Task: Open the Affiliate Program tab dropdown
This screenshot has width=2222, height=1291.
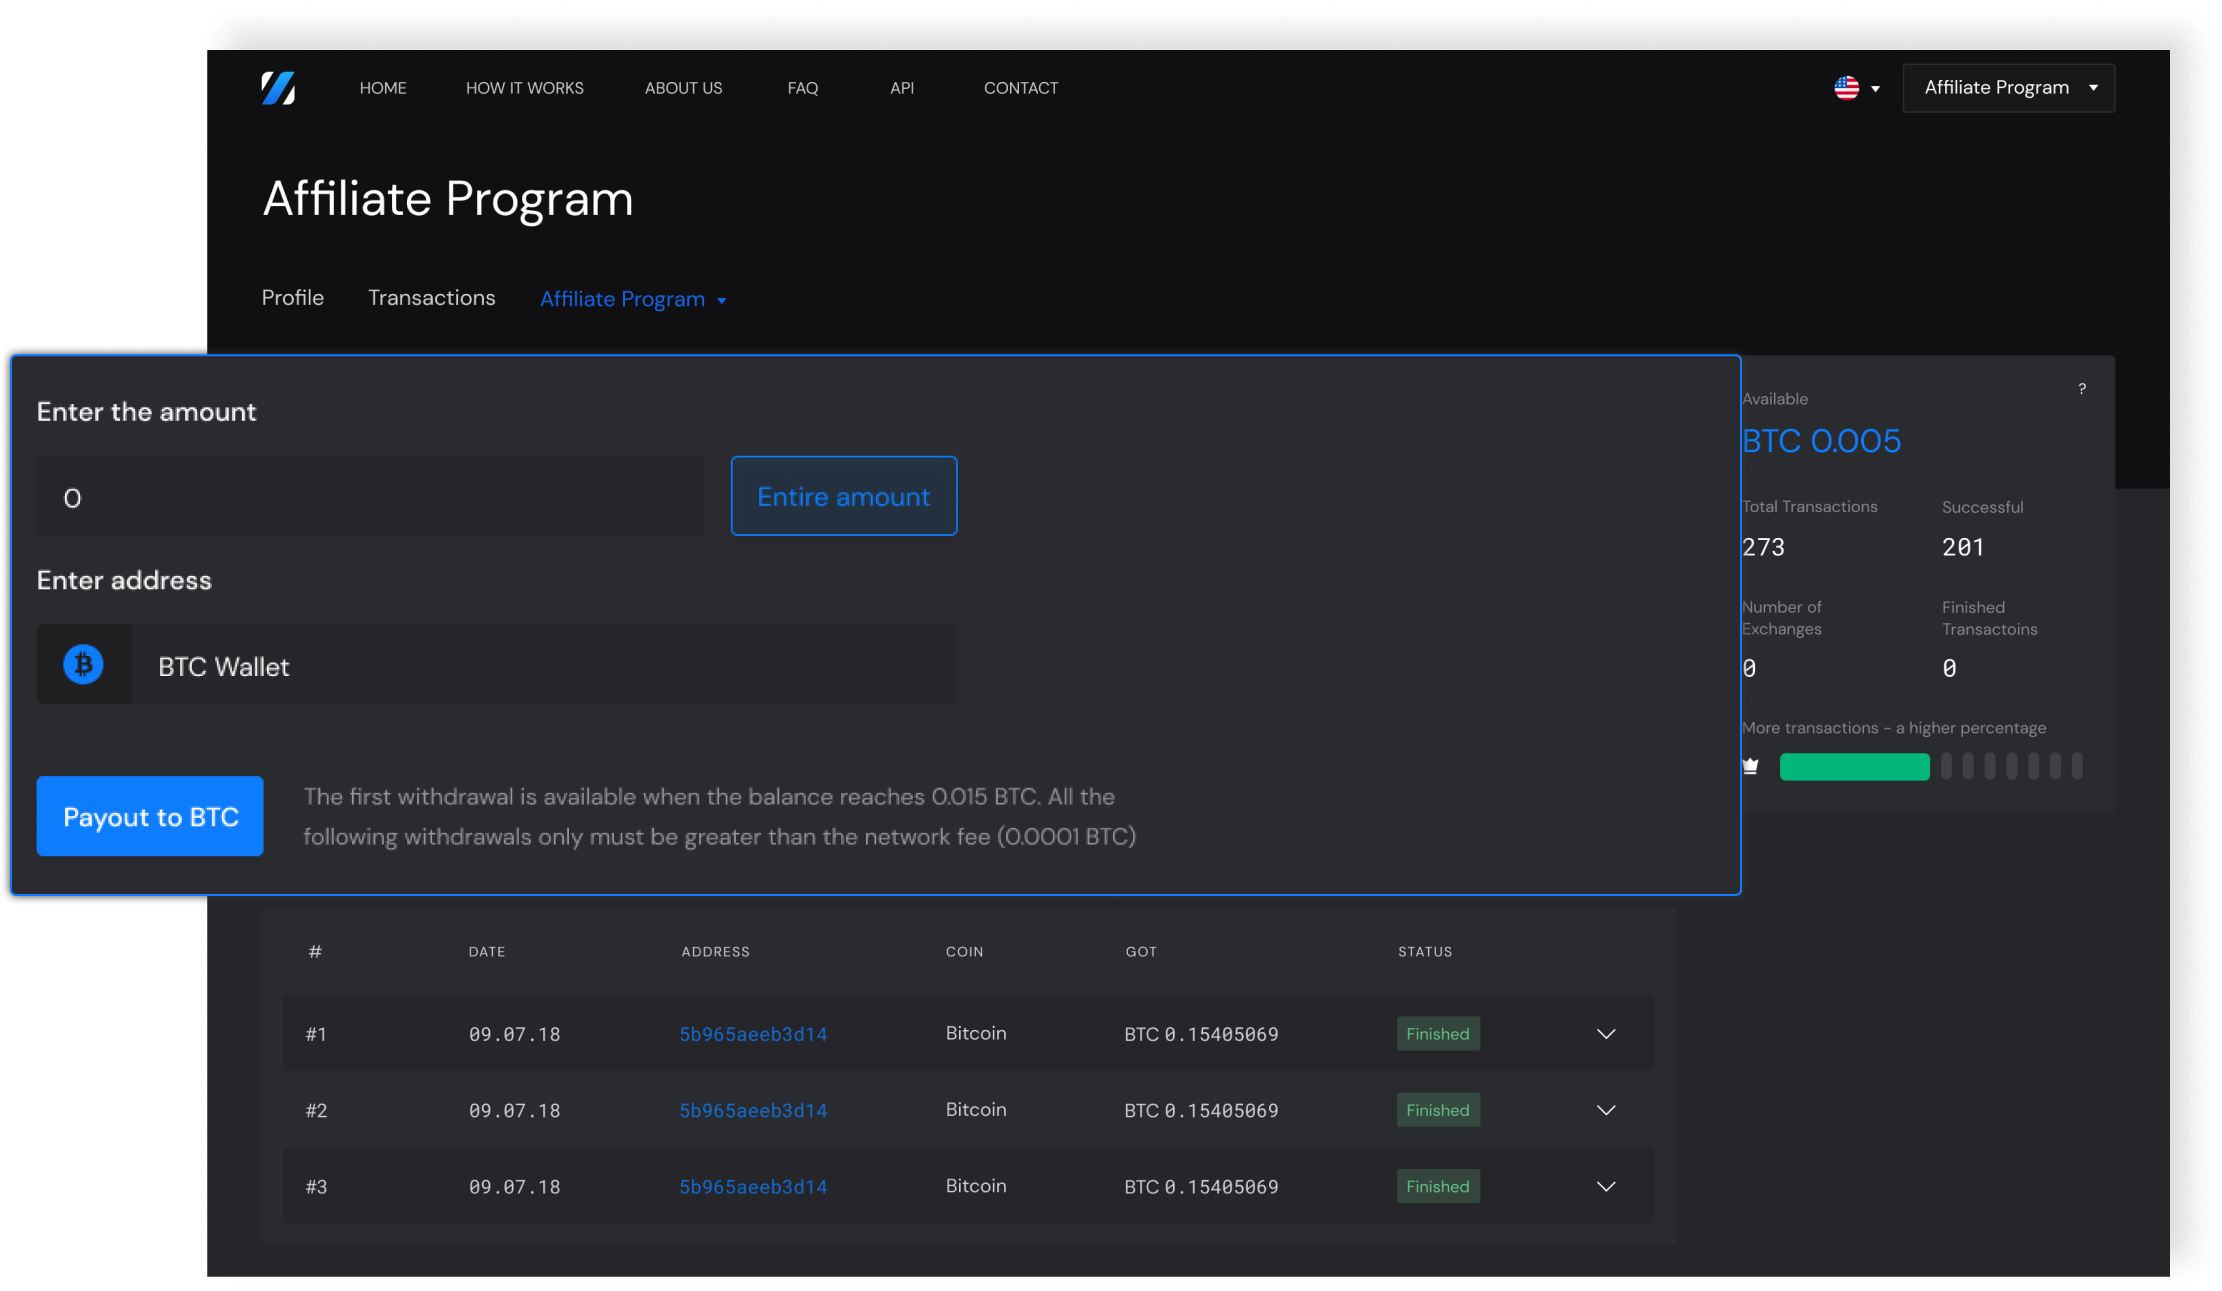Action: tap(633, 299)
